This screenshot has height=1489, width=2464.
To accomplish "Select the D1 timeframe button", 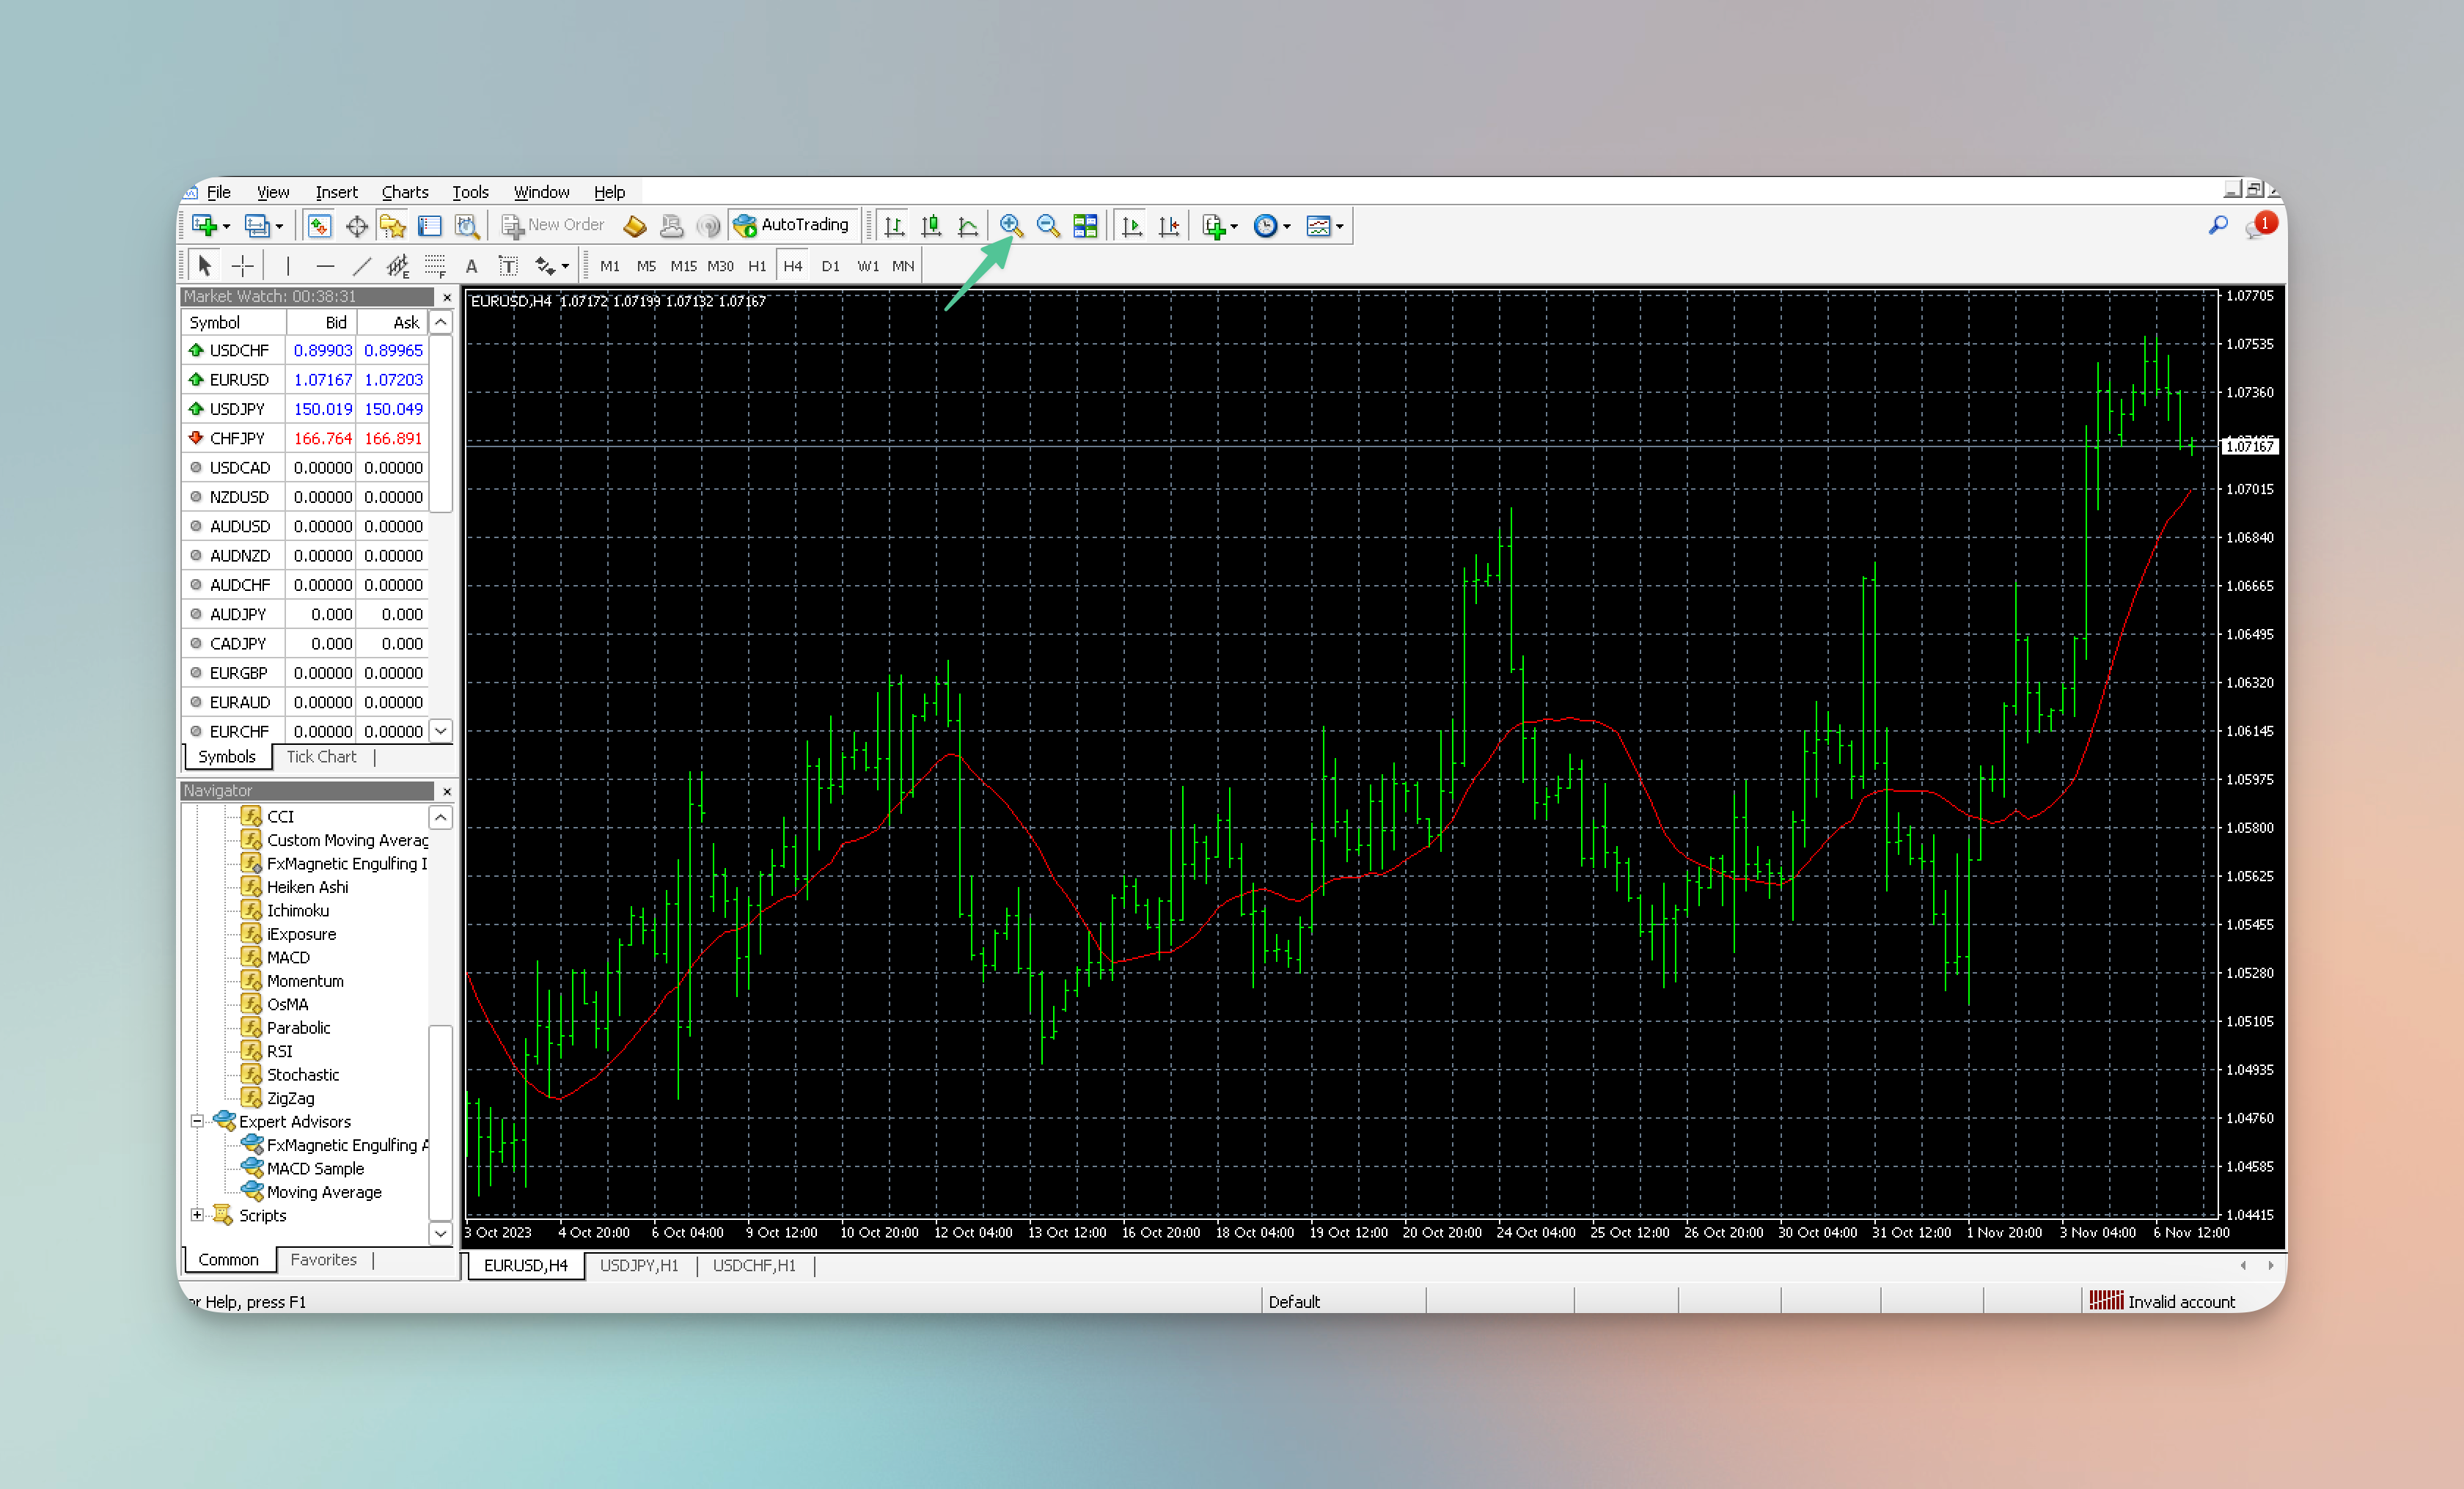I will click(x=830, y=266).
